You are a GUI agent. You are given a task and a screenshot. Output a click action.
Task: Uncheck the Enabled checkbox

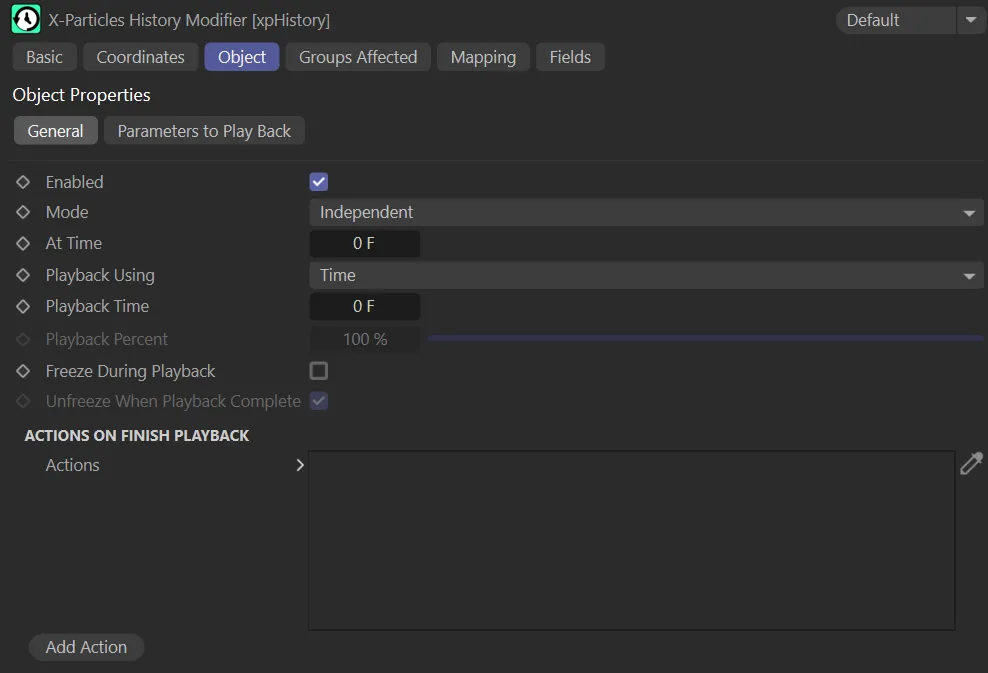318,181
